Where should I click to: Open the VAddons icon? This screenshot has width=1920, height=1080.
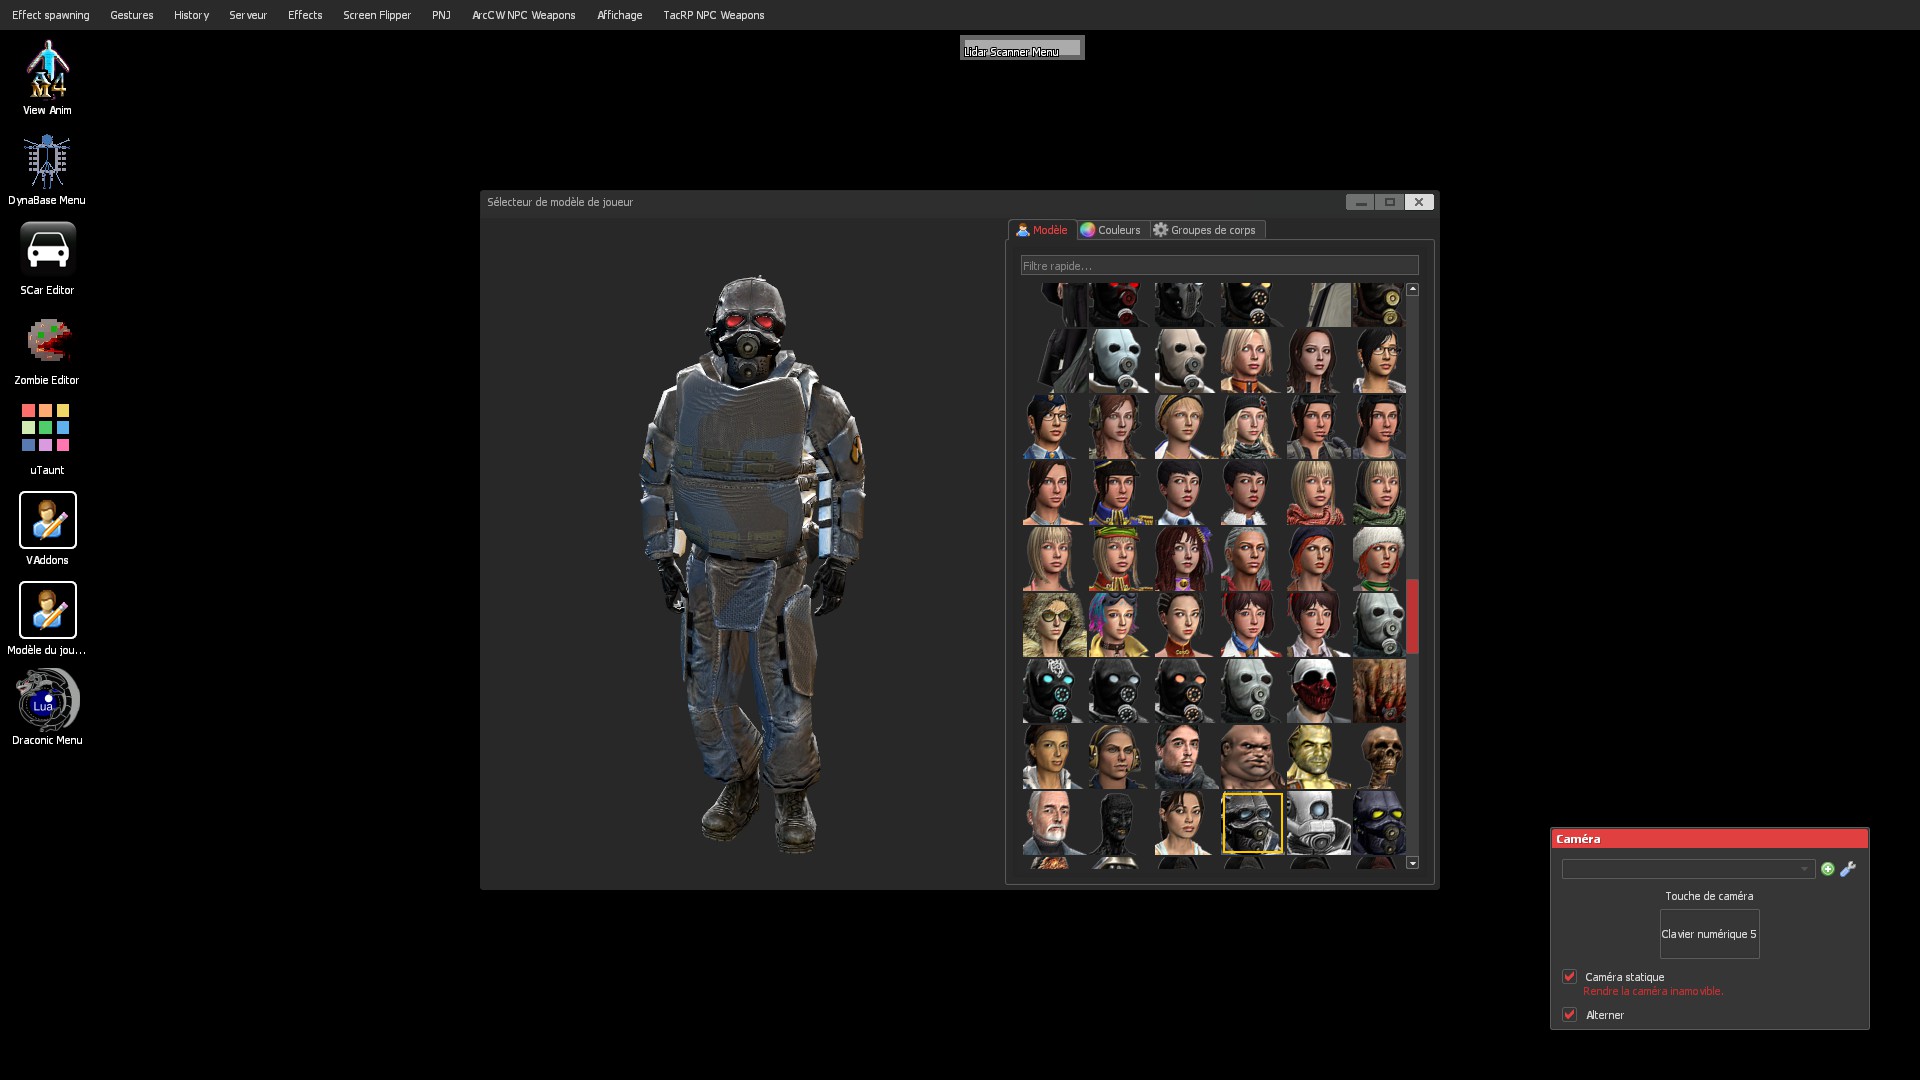click(47, 520)
